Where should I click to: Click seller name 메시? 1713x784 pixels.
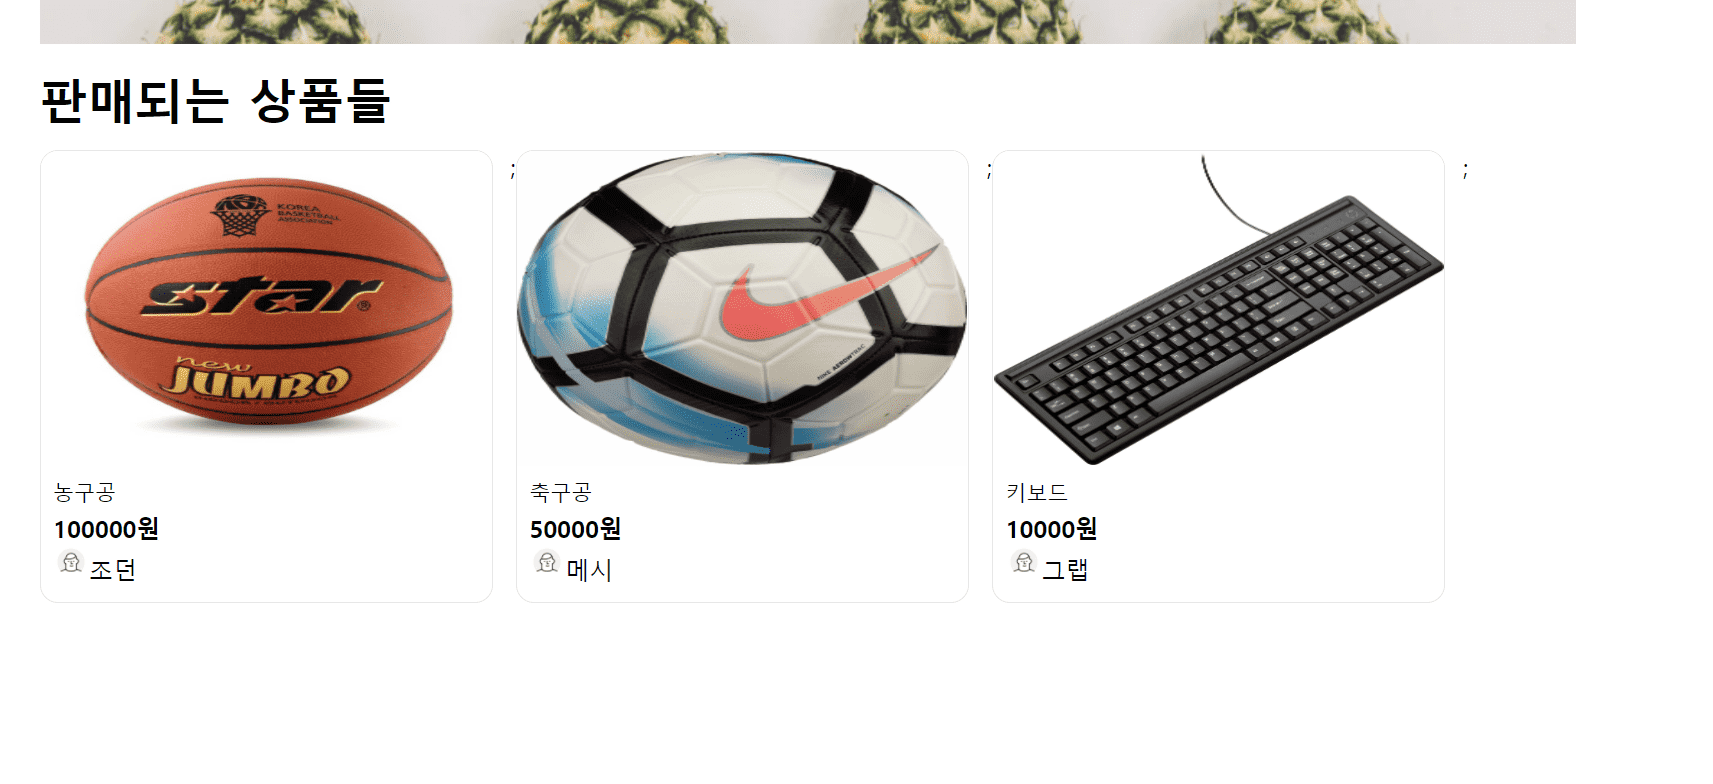(589, 570)
